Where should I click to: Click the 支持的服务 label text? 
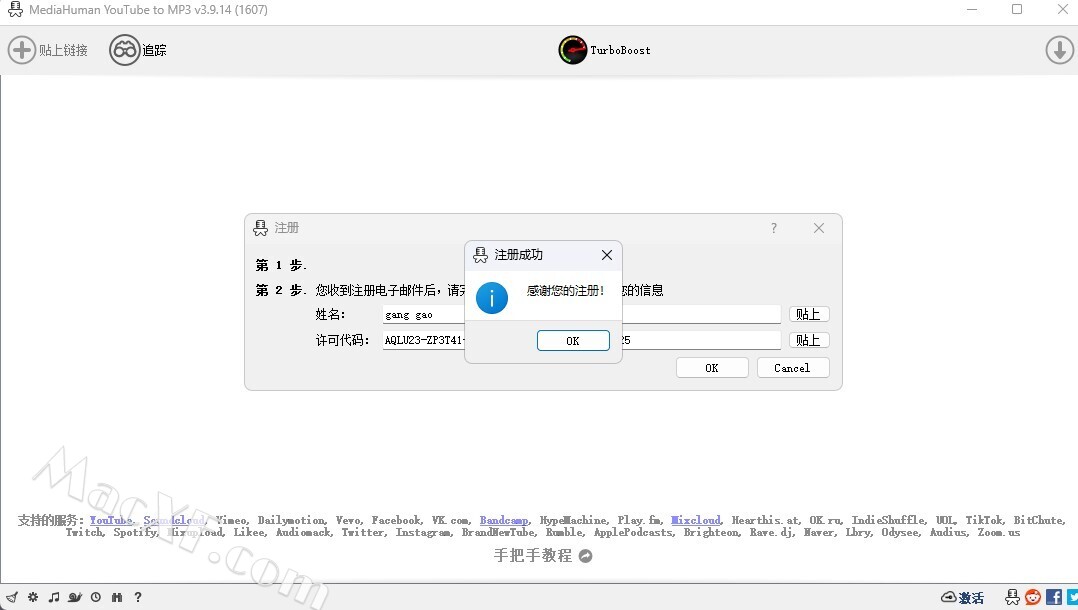(x=51, y=521)
